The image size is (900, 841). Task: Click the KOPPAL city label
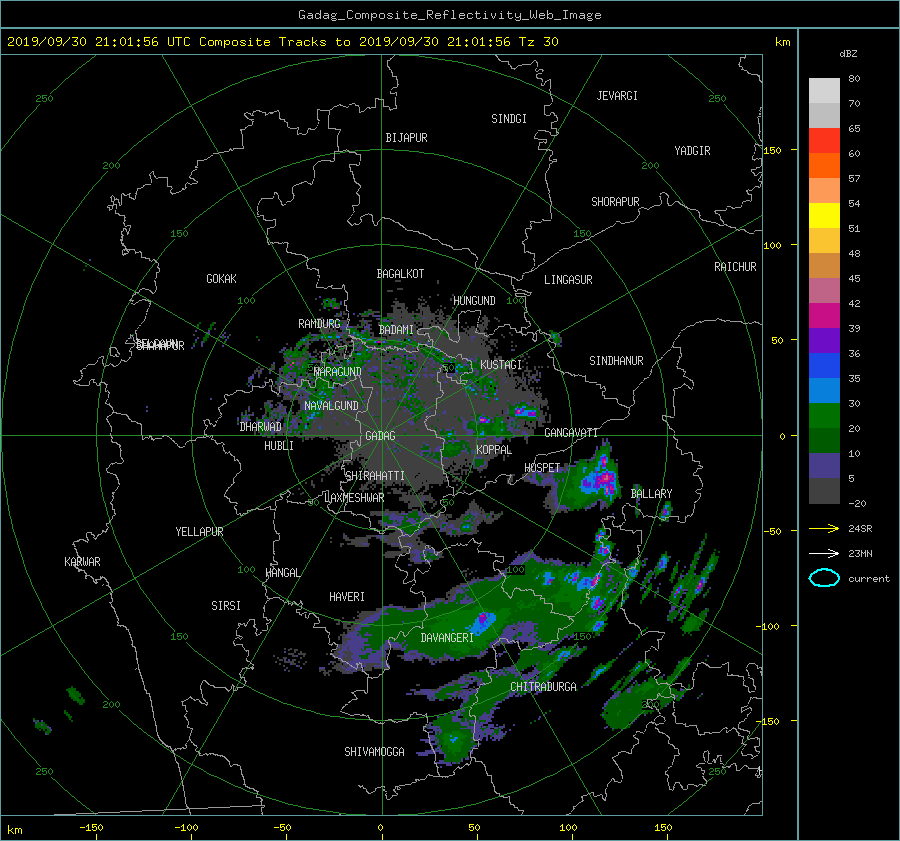point(494,450)
